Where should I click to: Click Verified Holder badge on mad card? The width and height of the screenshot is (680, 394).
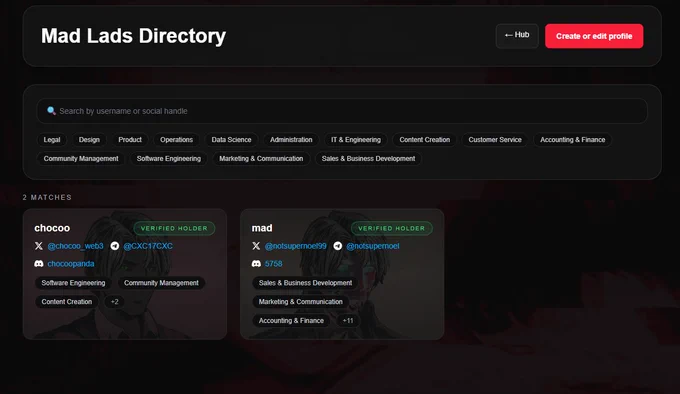pyautogui.click(x=391, y=228)
